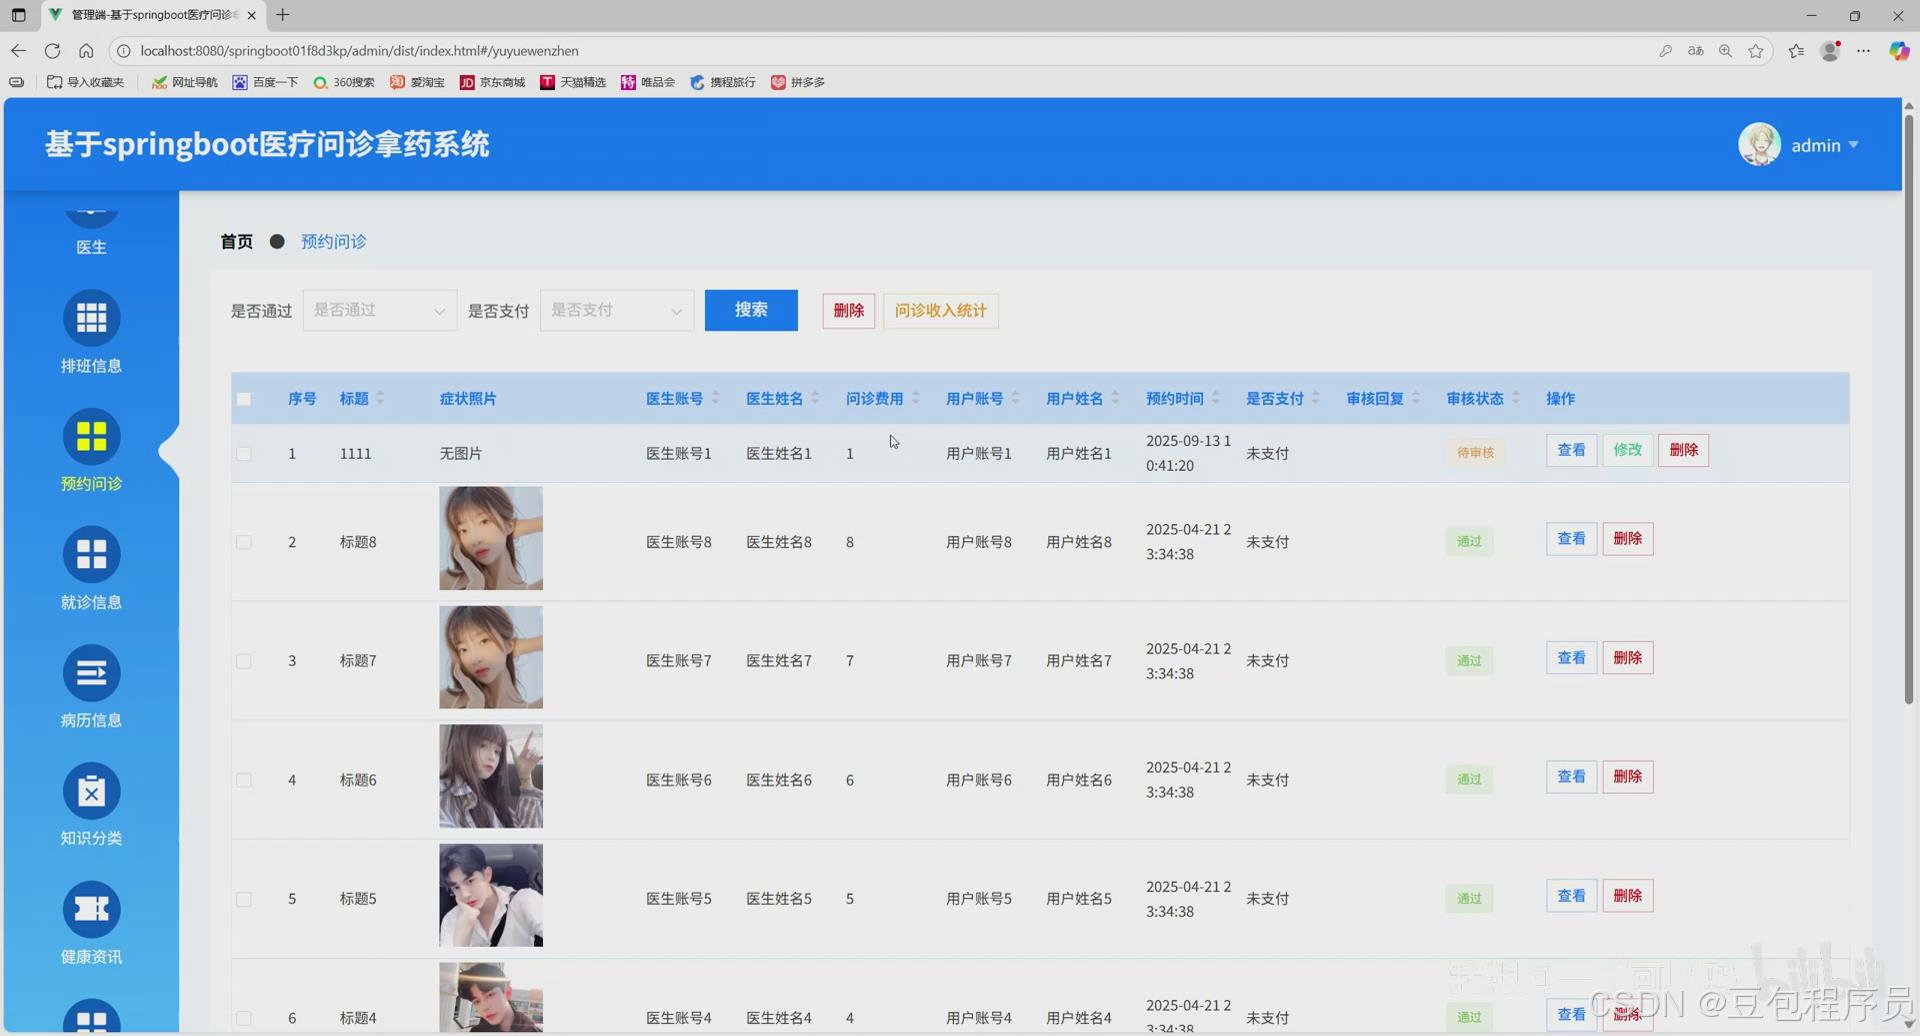
Task: Check the row with title 1111
Action: [244, 453]
